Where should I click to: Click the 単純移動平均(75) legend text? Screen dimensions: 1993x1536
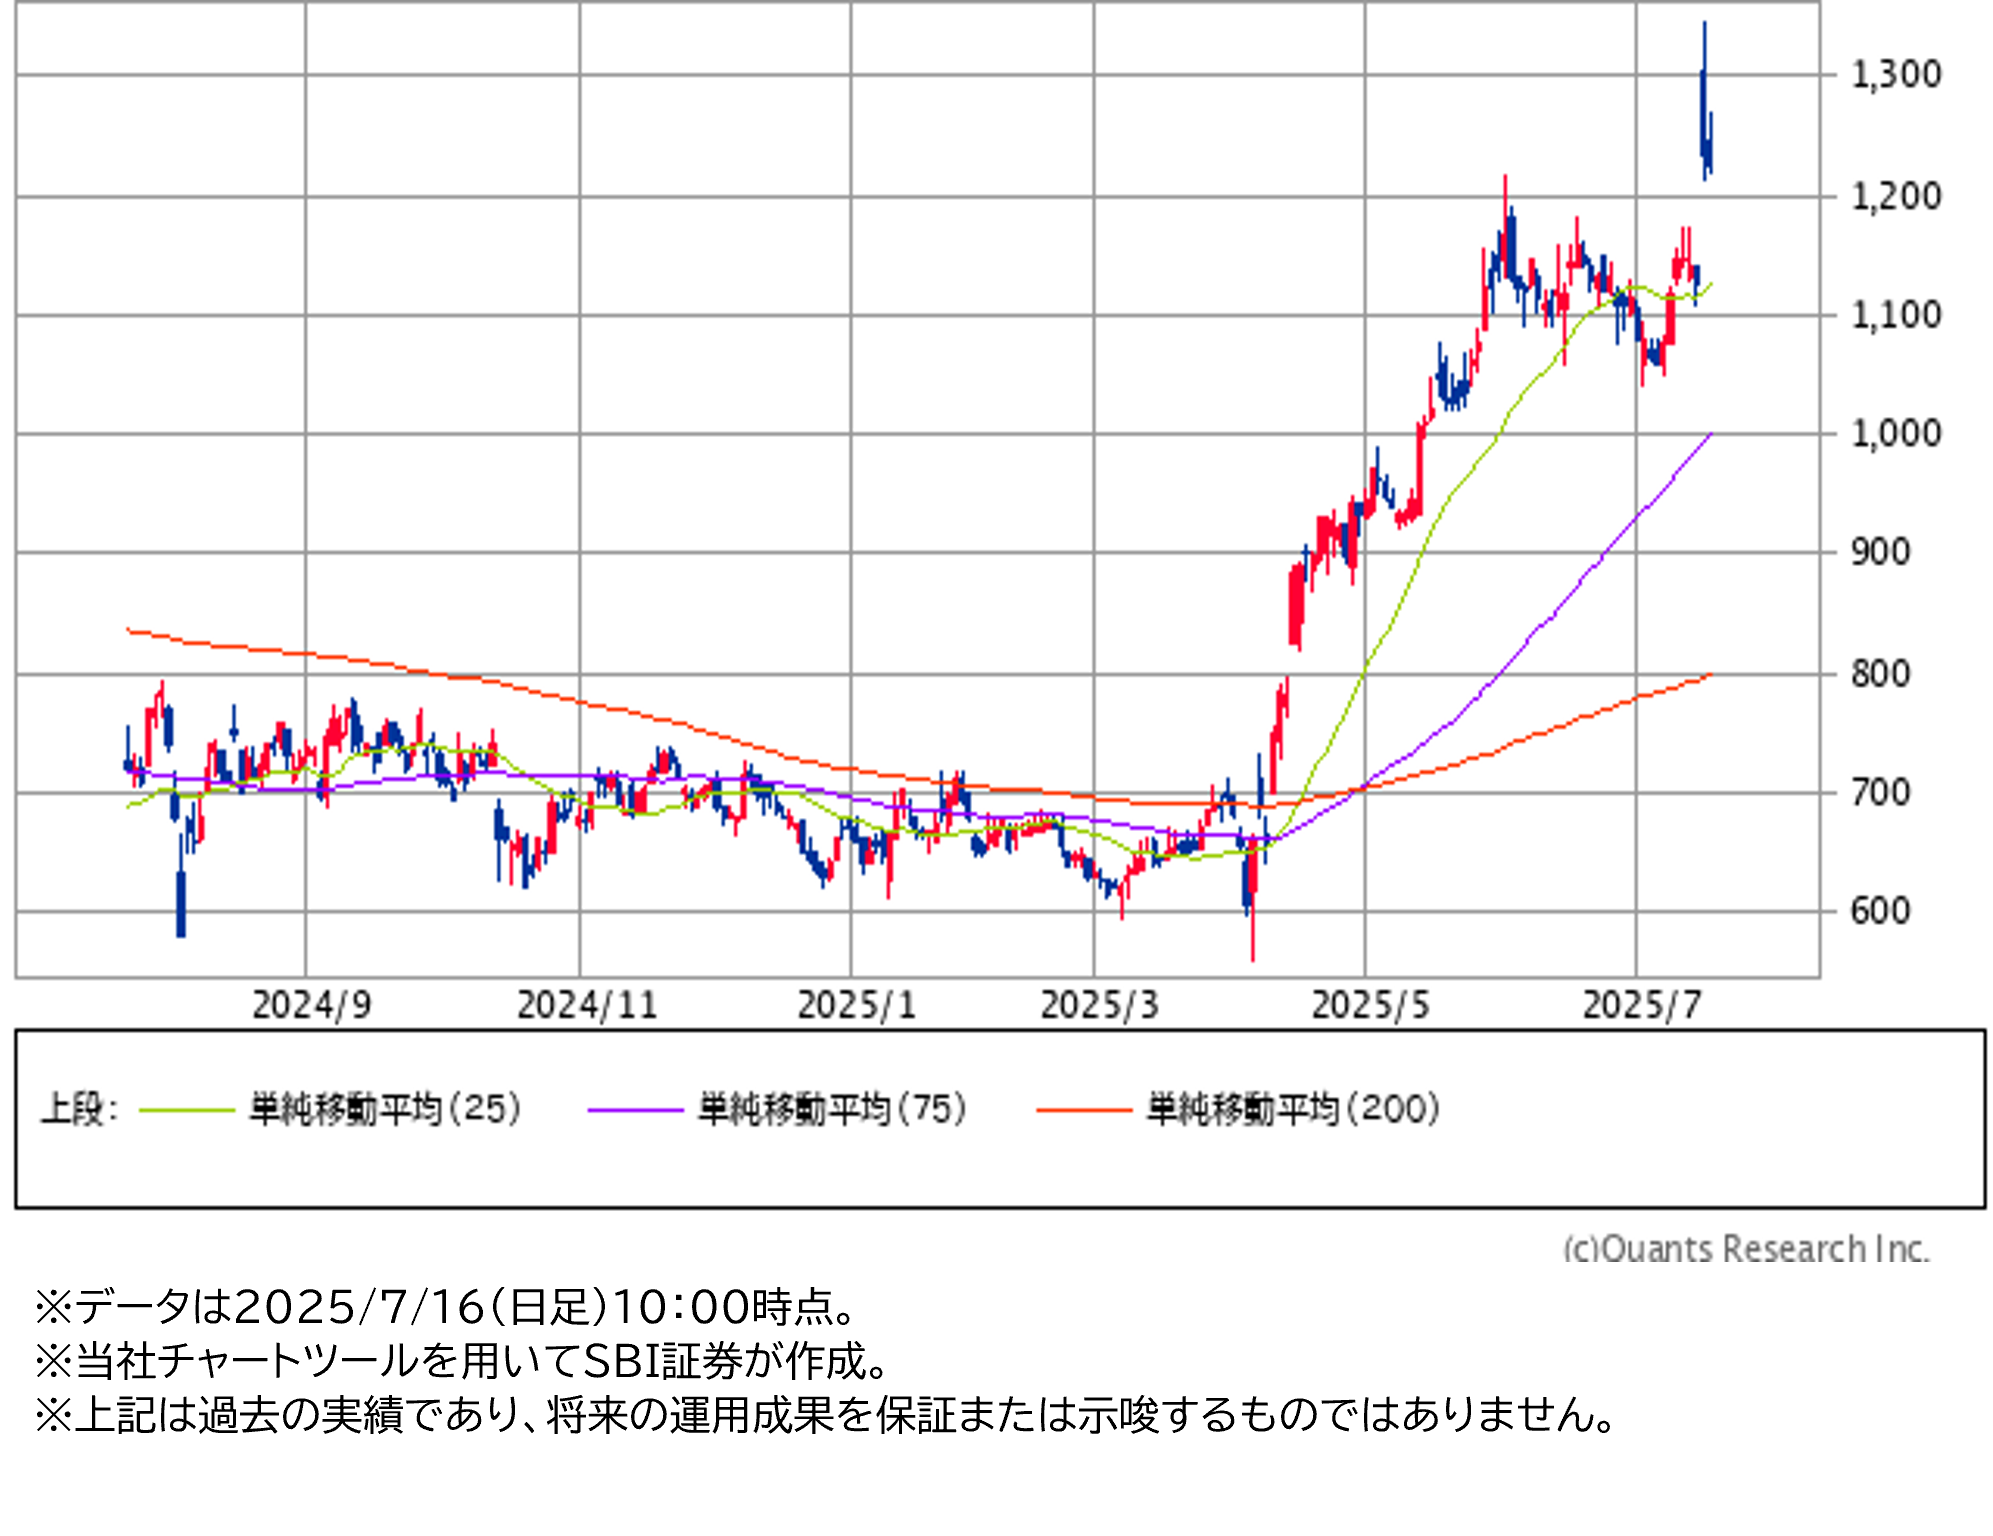click(832, 1109)
